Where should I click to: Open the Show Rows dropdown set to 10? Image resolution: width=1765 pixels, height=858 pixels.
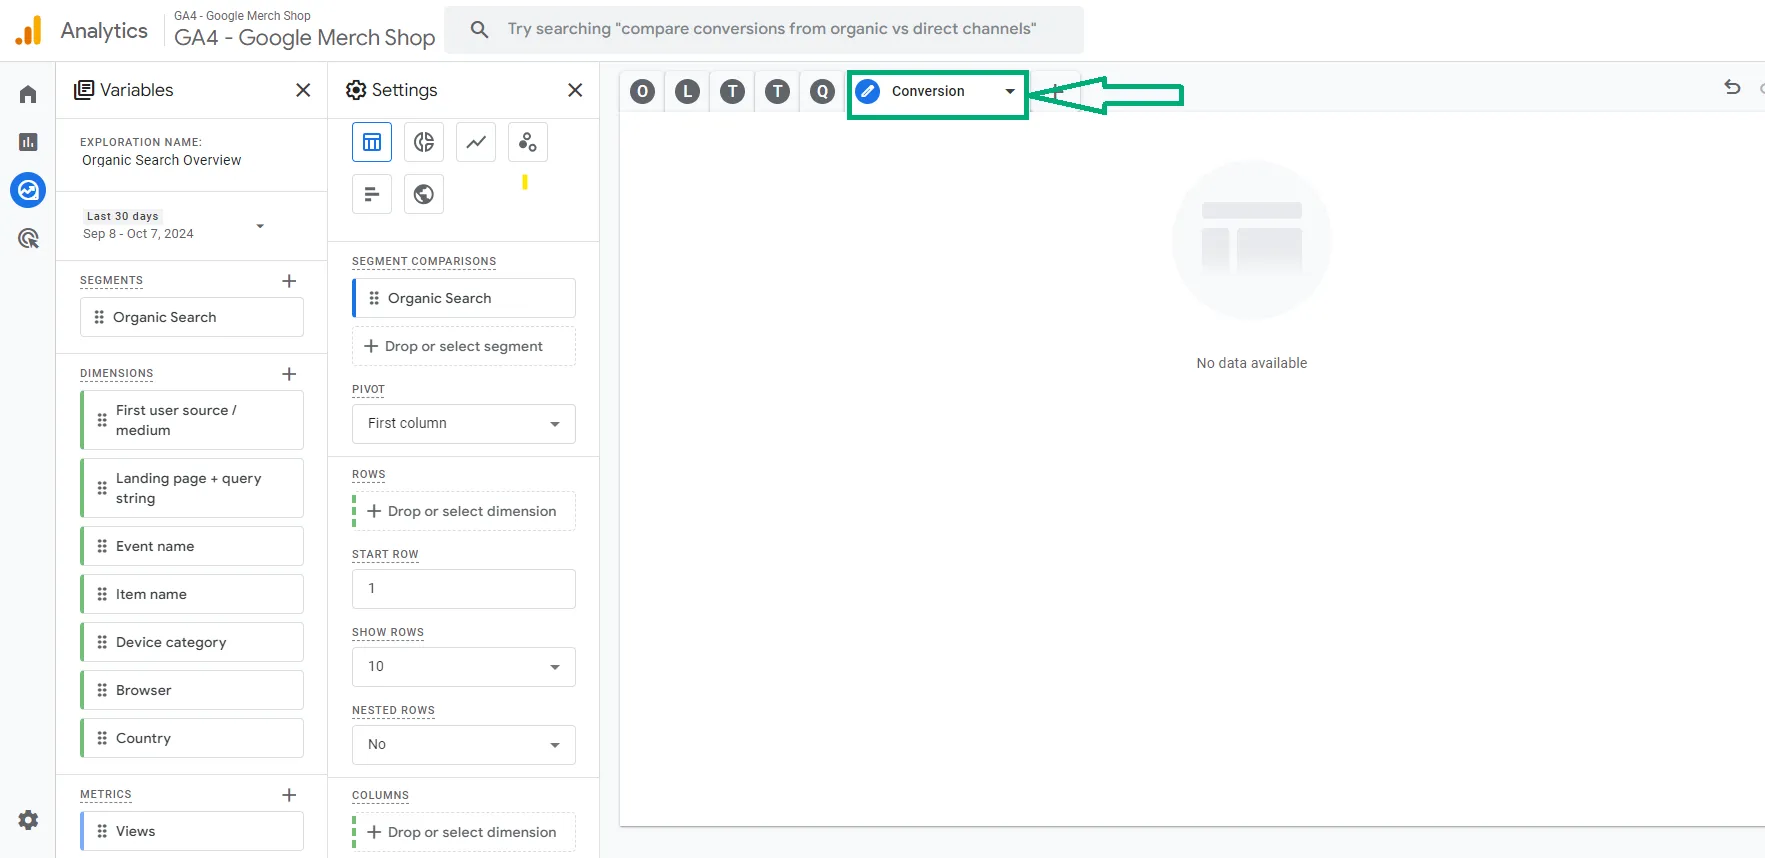[x=464, y=667]
